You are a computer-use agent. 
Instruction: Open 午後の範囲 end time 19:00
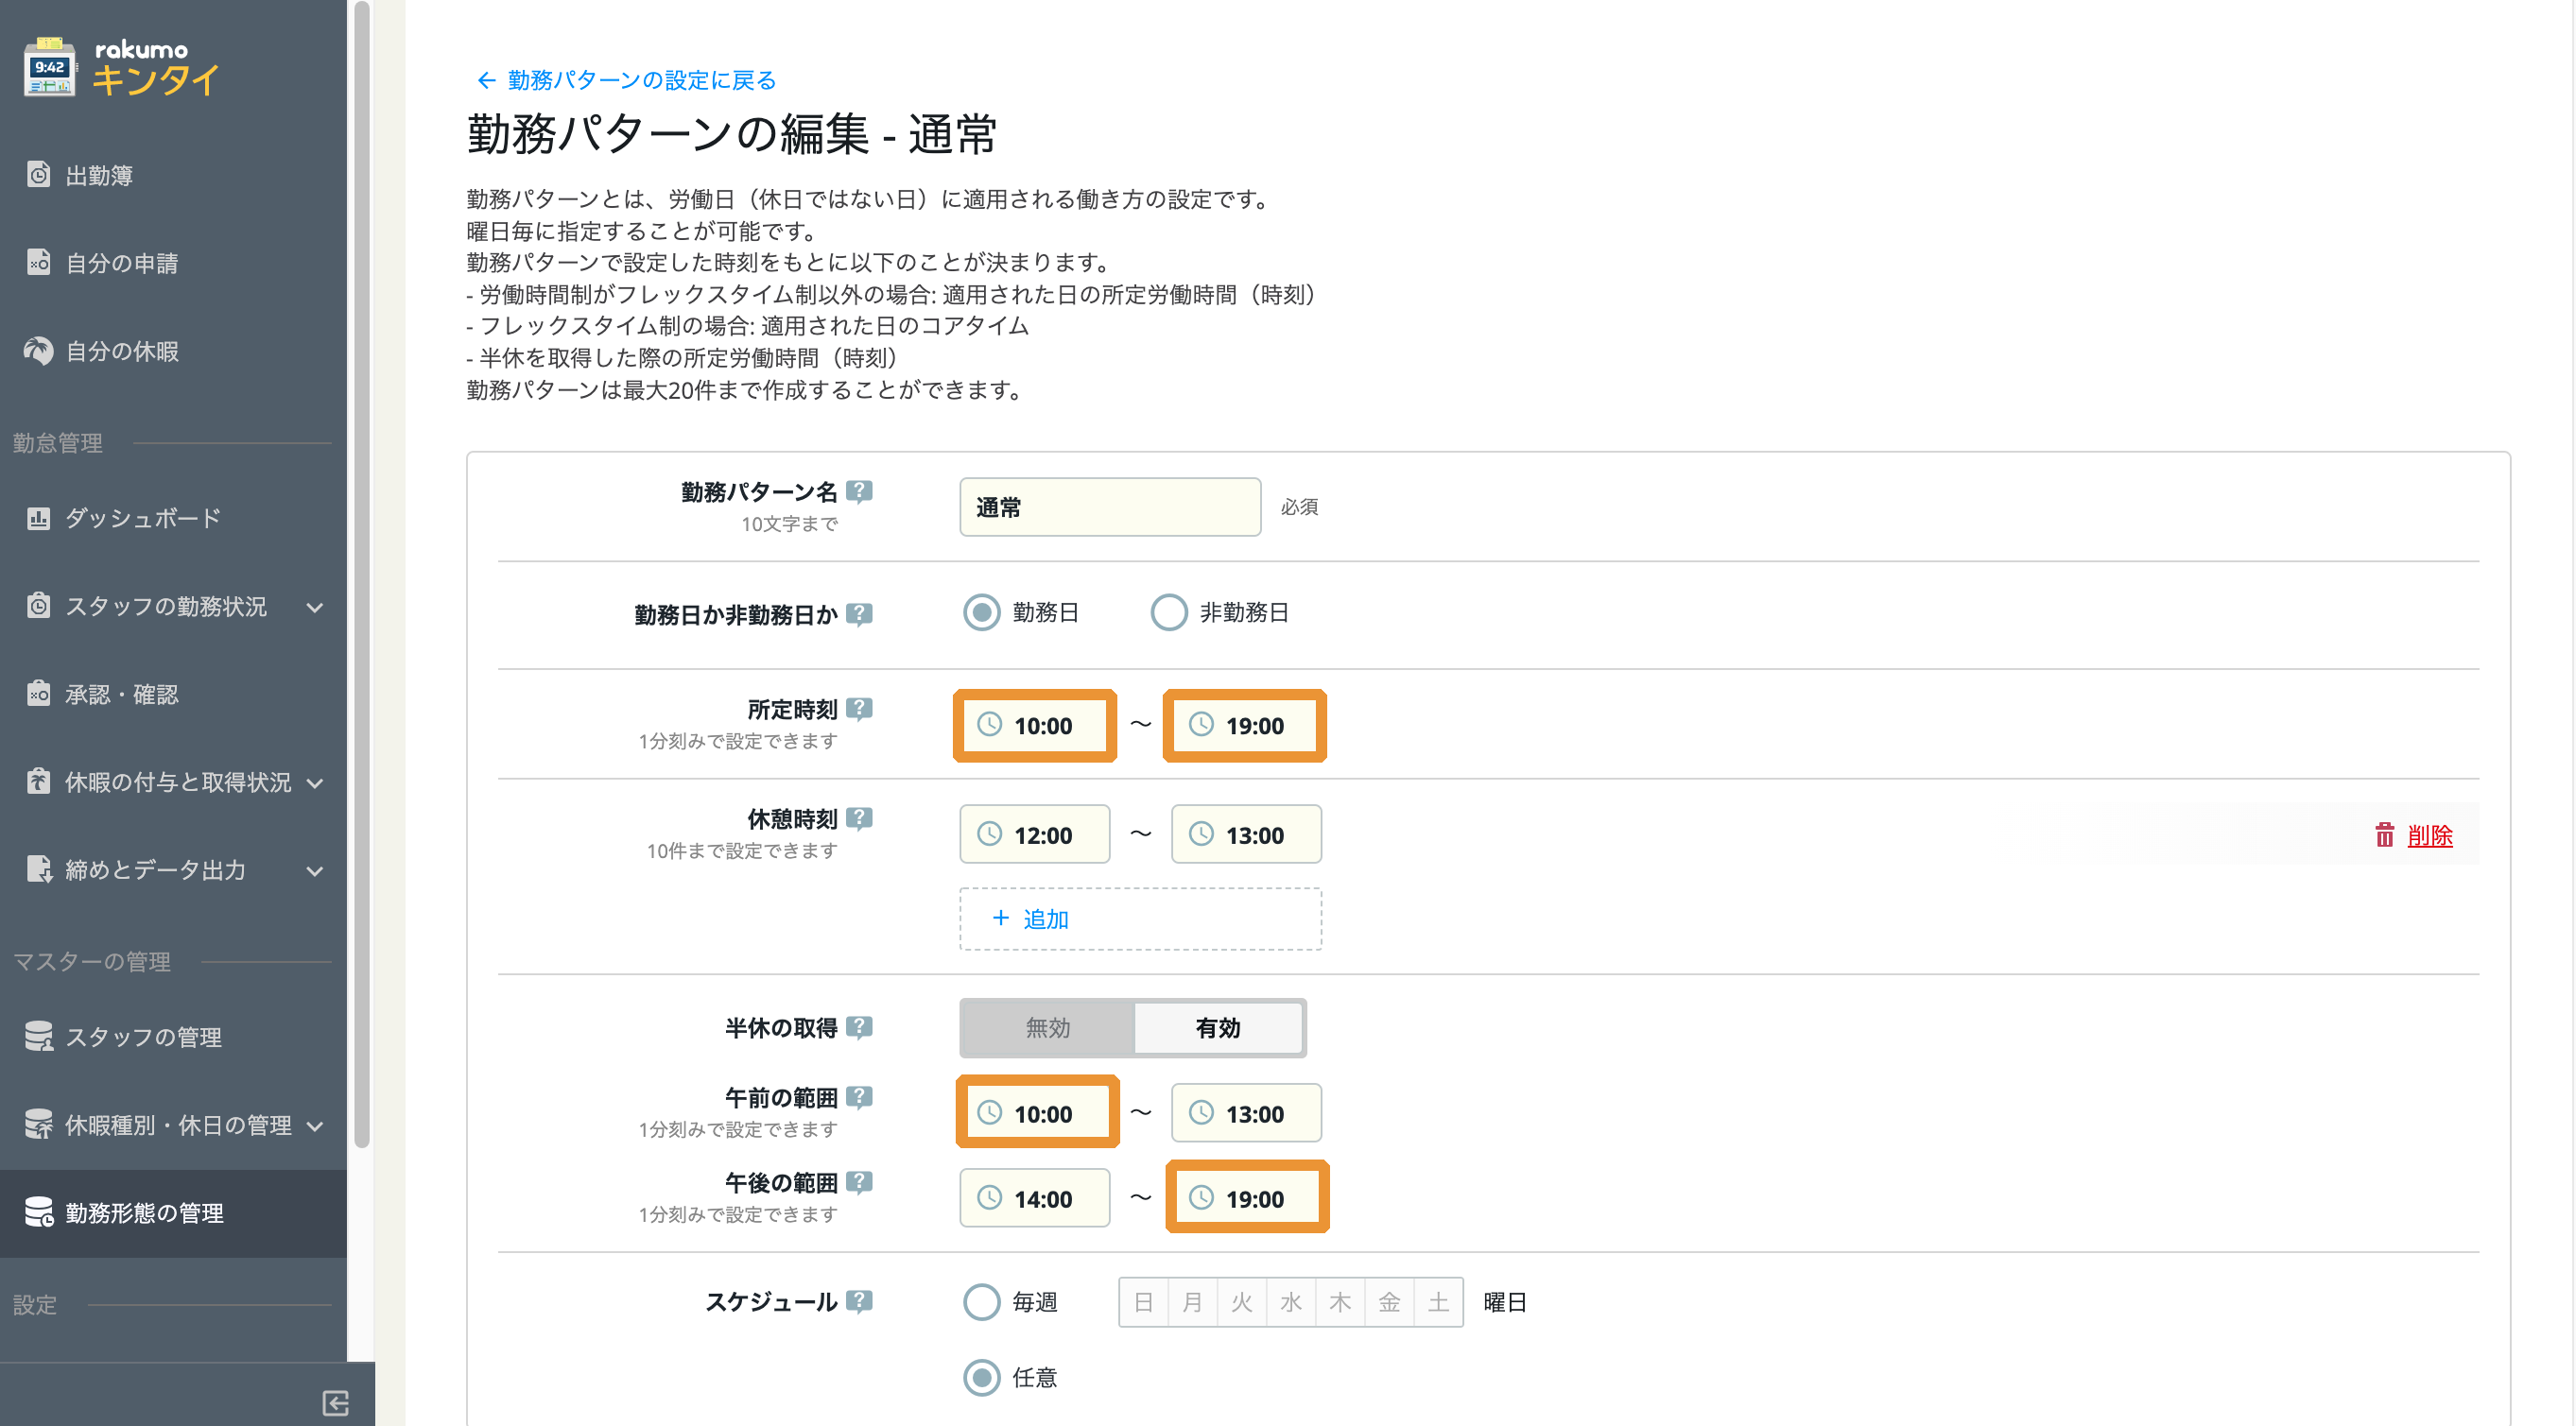pos(1246,1198)
